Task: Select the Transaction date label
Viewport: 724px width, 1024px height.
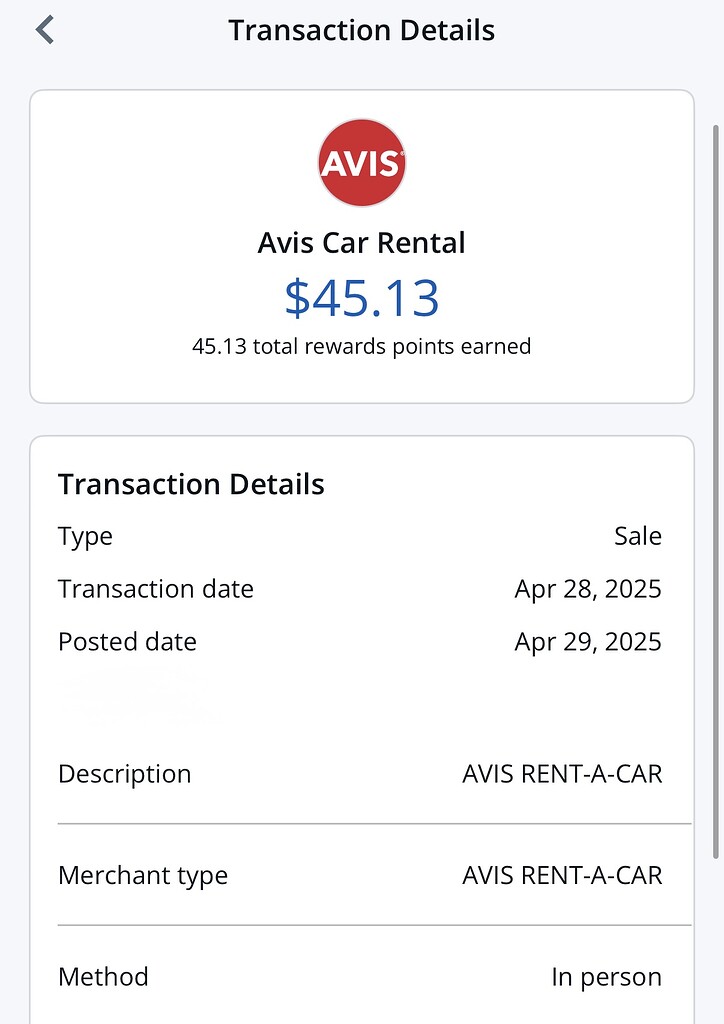Action: 155,589
